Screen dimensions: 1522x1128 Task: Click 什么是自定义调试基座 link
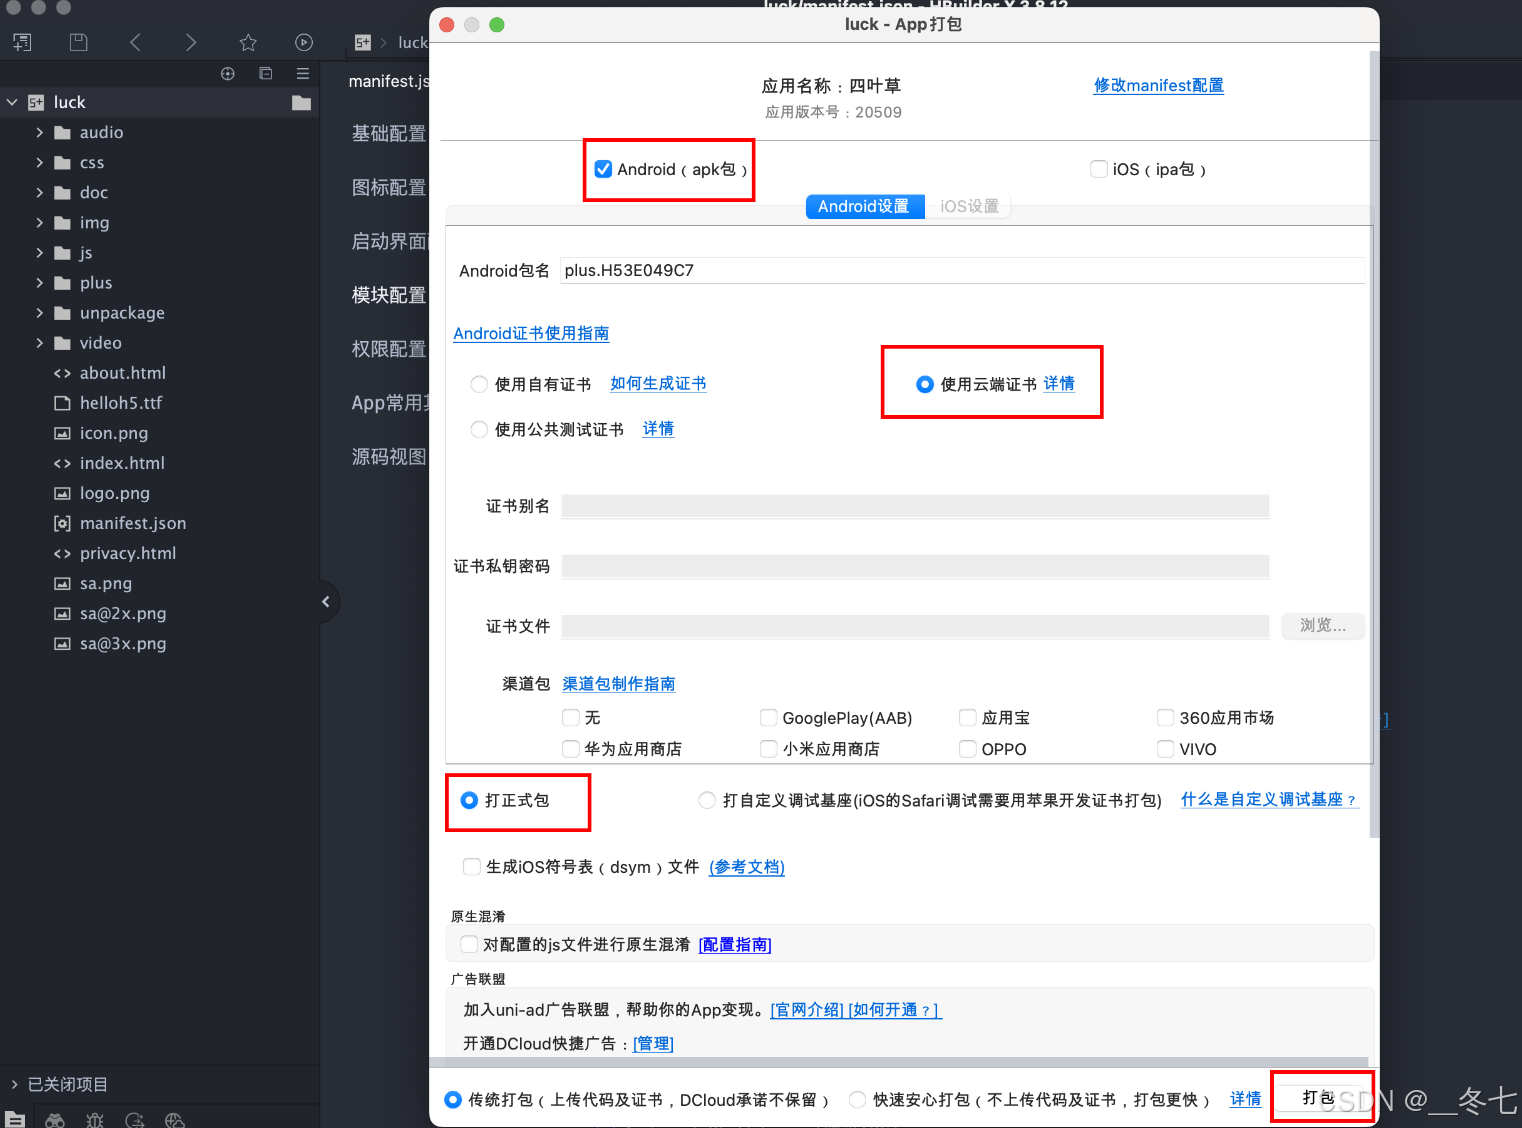pyautogui.click(x=1268, y=799)
